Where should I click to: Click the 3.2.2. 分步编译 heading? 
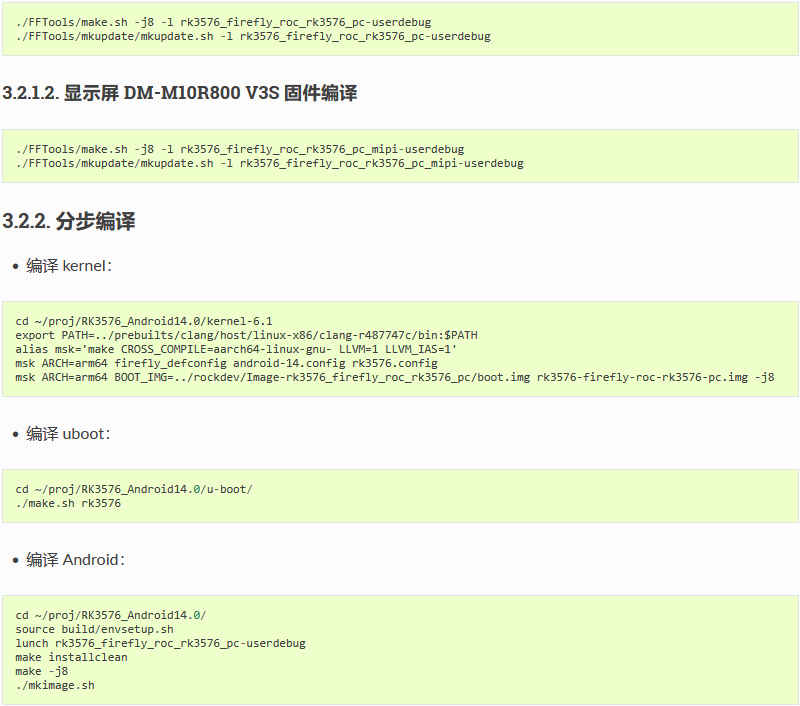click(x=69, y=221)
